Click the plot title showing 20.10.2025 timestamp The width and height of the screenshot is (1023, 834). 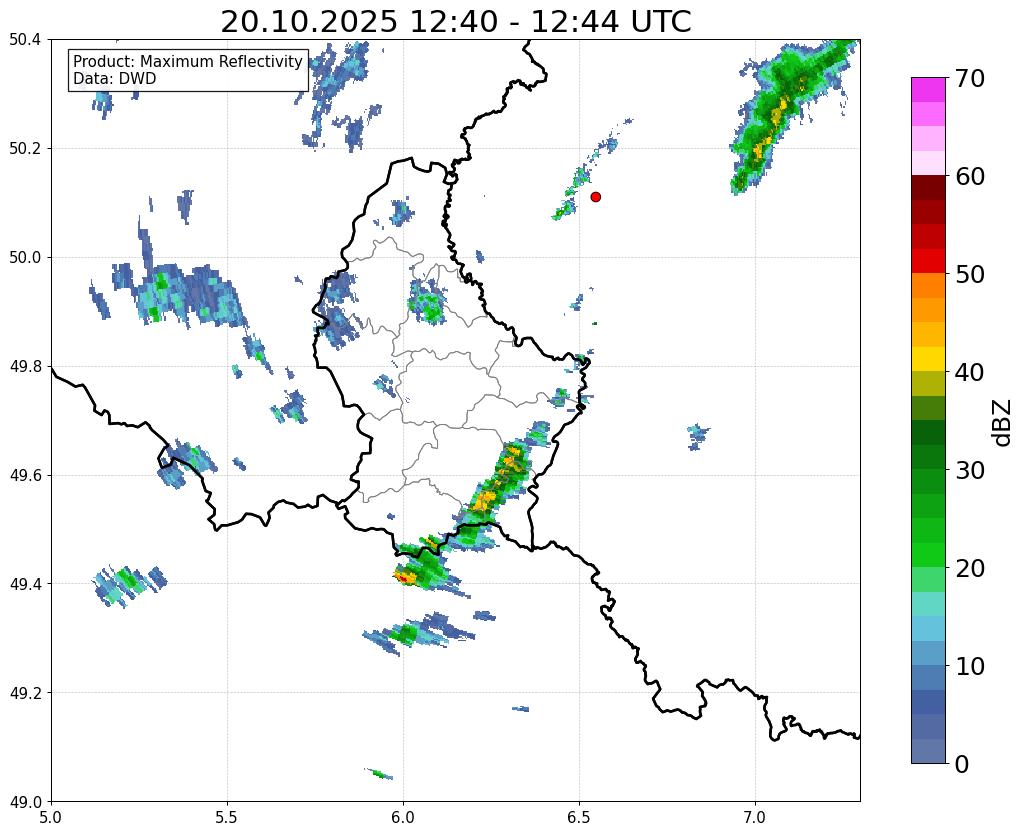pyautogui.click(x=455, y=22)
